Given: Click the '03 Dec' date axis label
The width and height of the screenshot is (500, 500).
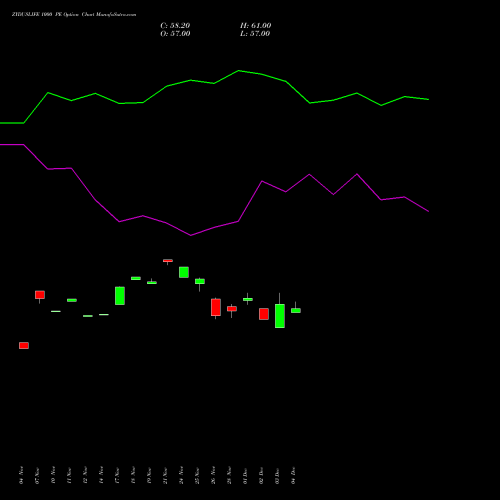Looking at the screenshot, I should coord(277,475).
